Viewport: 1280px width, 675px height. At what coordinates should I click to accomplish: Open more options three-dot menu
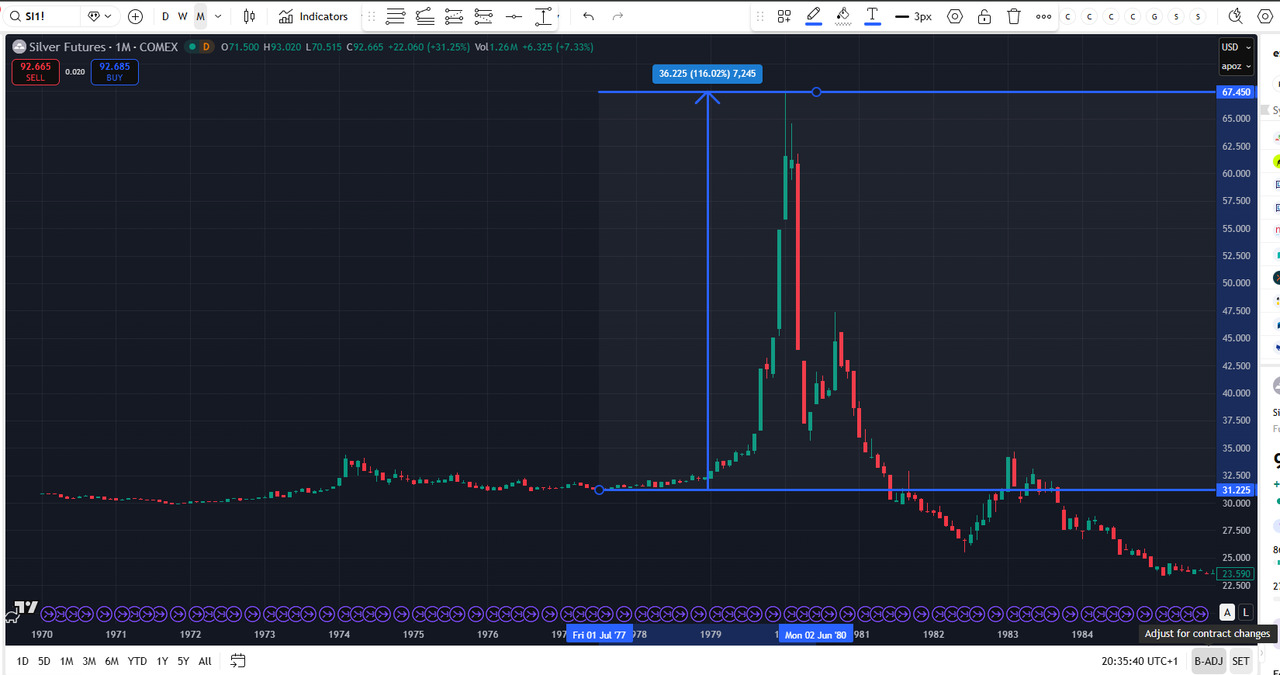pos(1044,17)
